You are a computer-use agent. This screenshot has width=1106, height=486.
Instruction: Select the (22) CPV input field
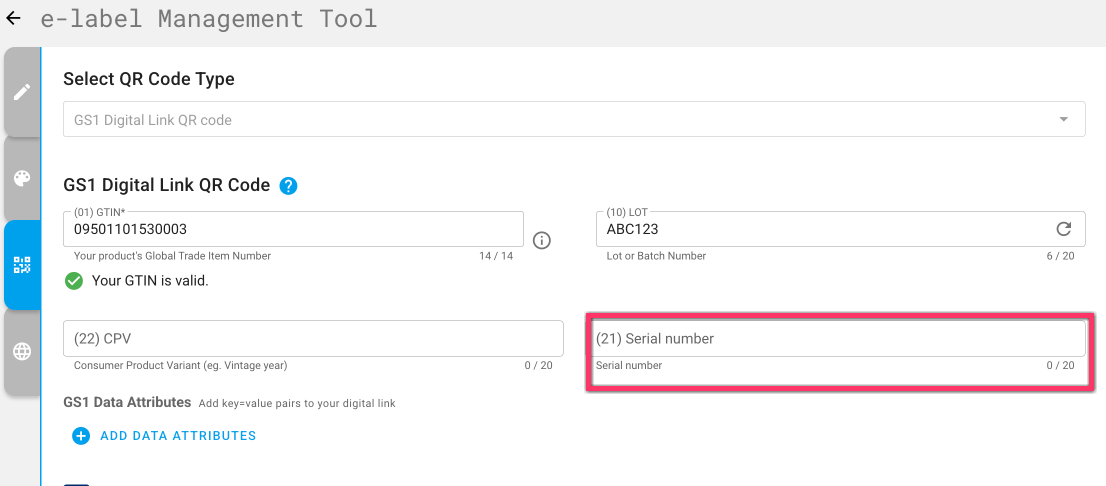click(x=313, y=339)
